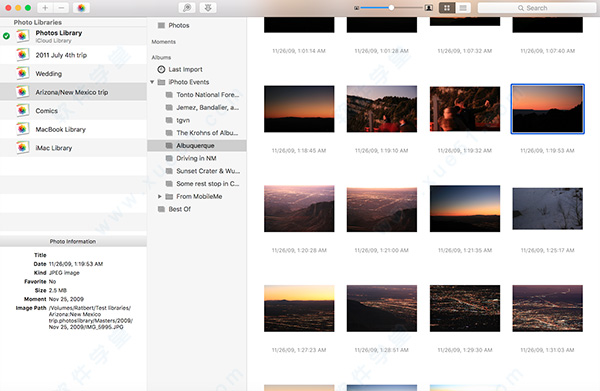
Task: Click the find duplicates toolbar icon
Action: pos(187,8)
